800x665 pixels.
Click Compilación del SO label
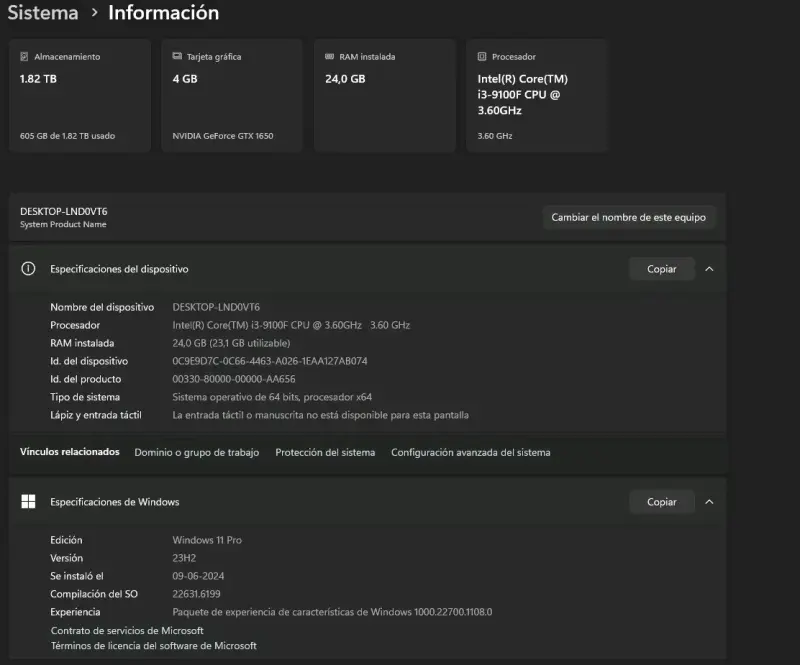tap(94, 594)
